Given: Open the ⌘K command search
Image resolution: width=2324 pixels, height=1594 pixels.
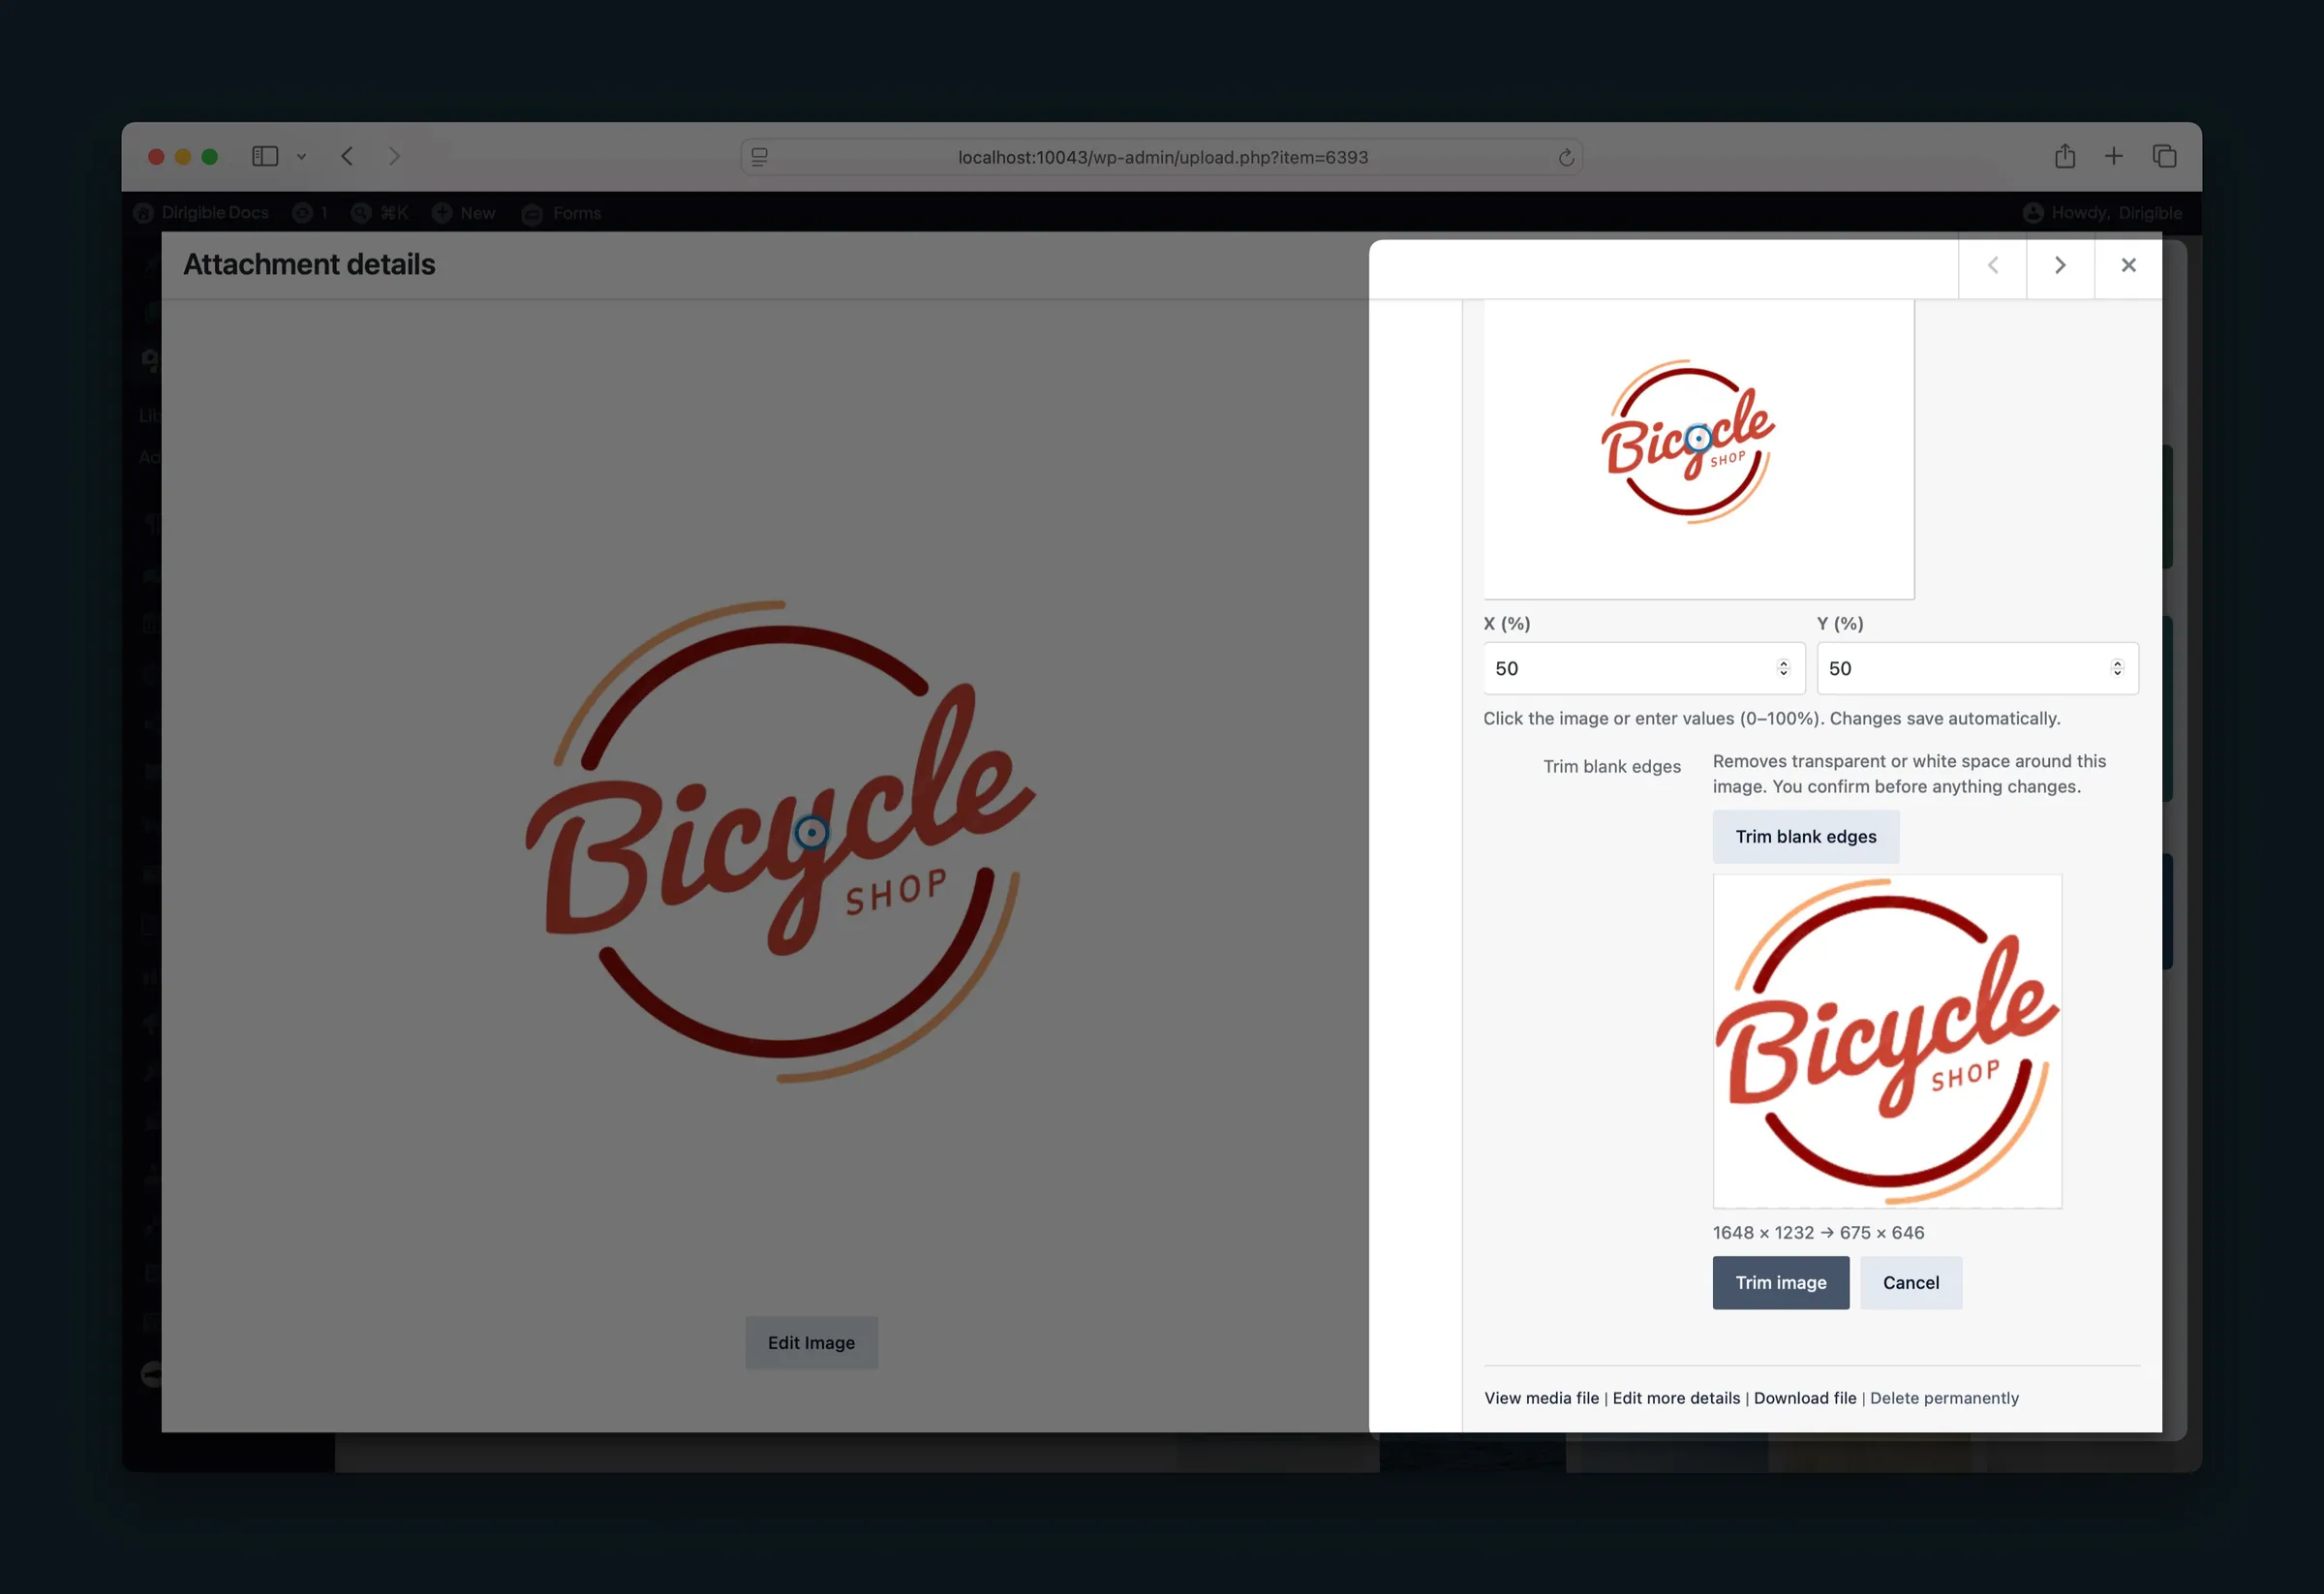Looking at the screenshot, I should tap(380, 212).
